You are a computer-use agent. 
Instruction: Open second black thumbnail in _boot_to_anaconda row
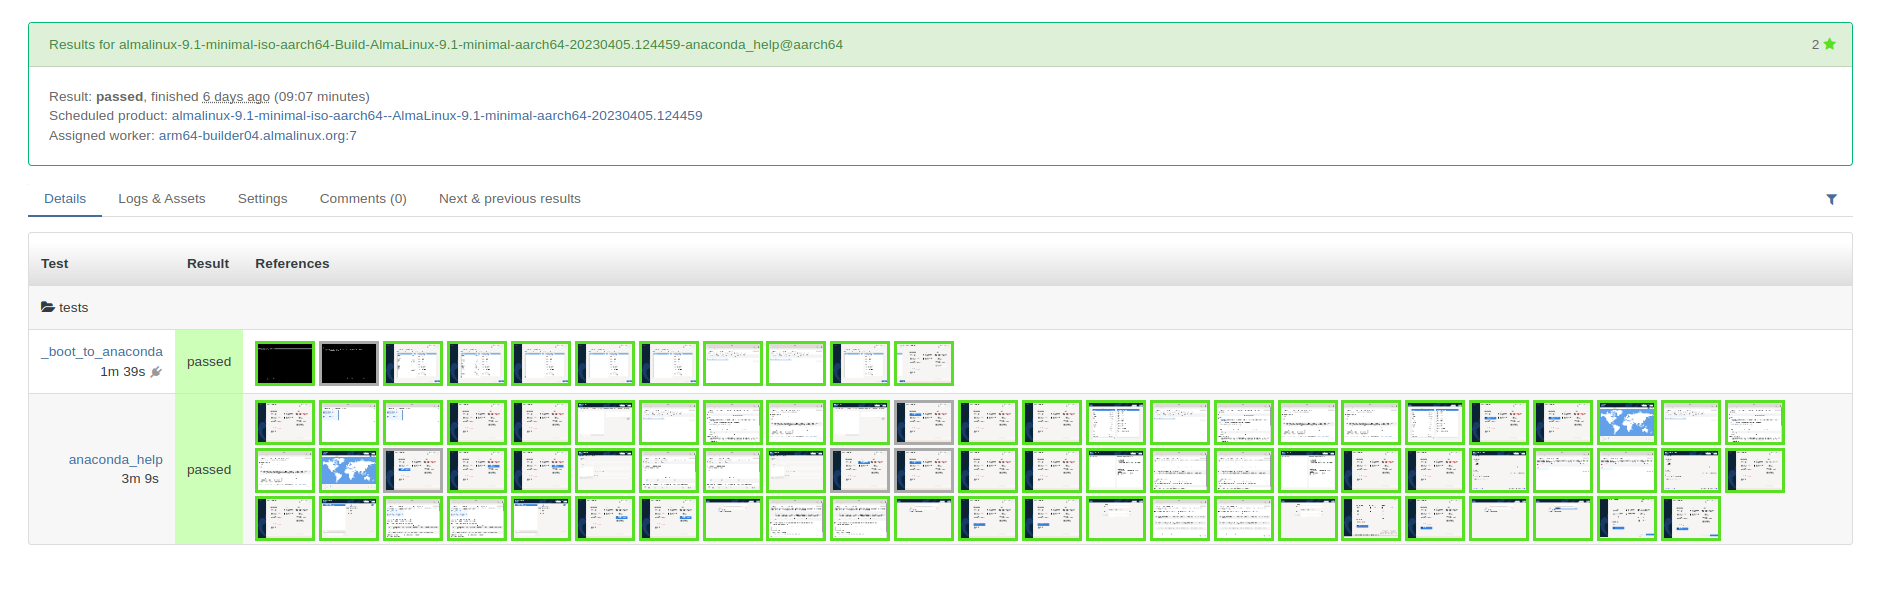click(349, 363)
